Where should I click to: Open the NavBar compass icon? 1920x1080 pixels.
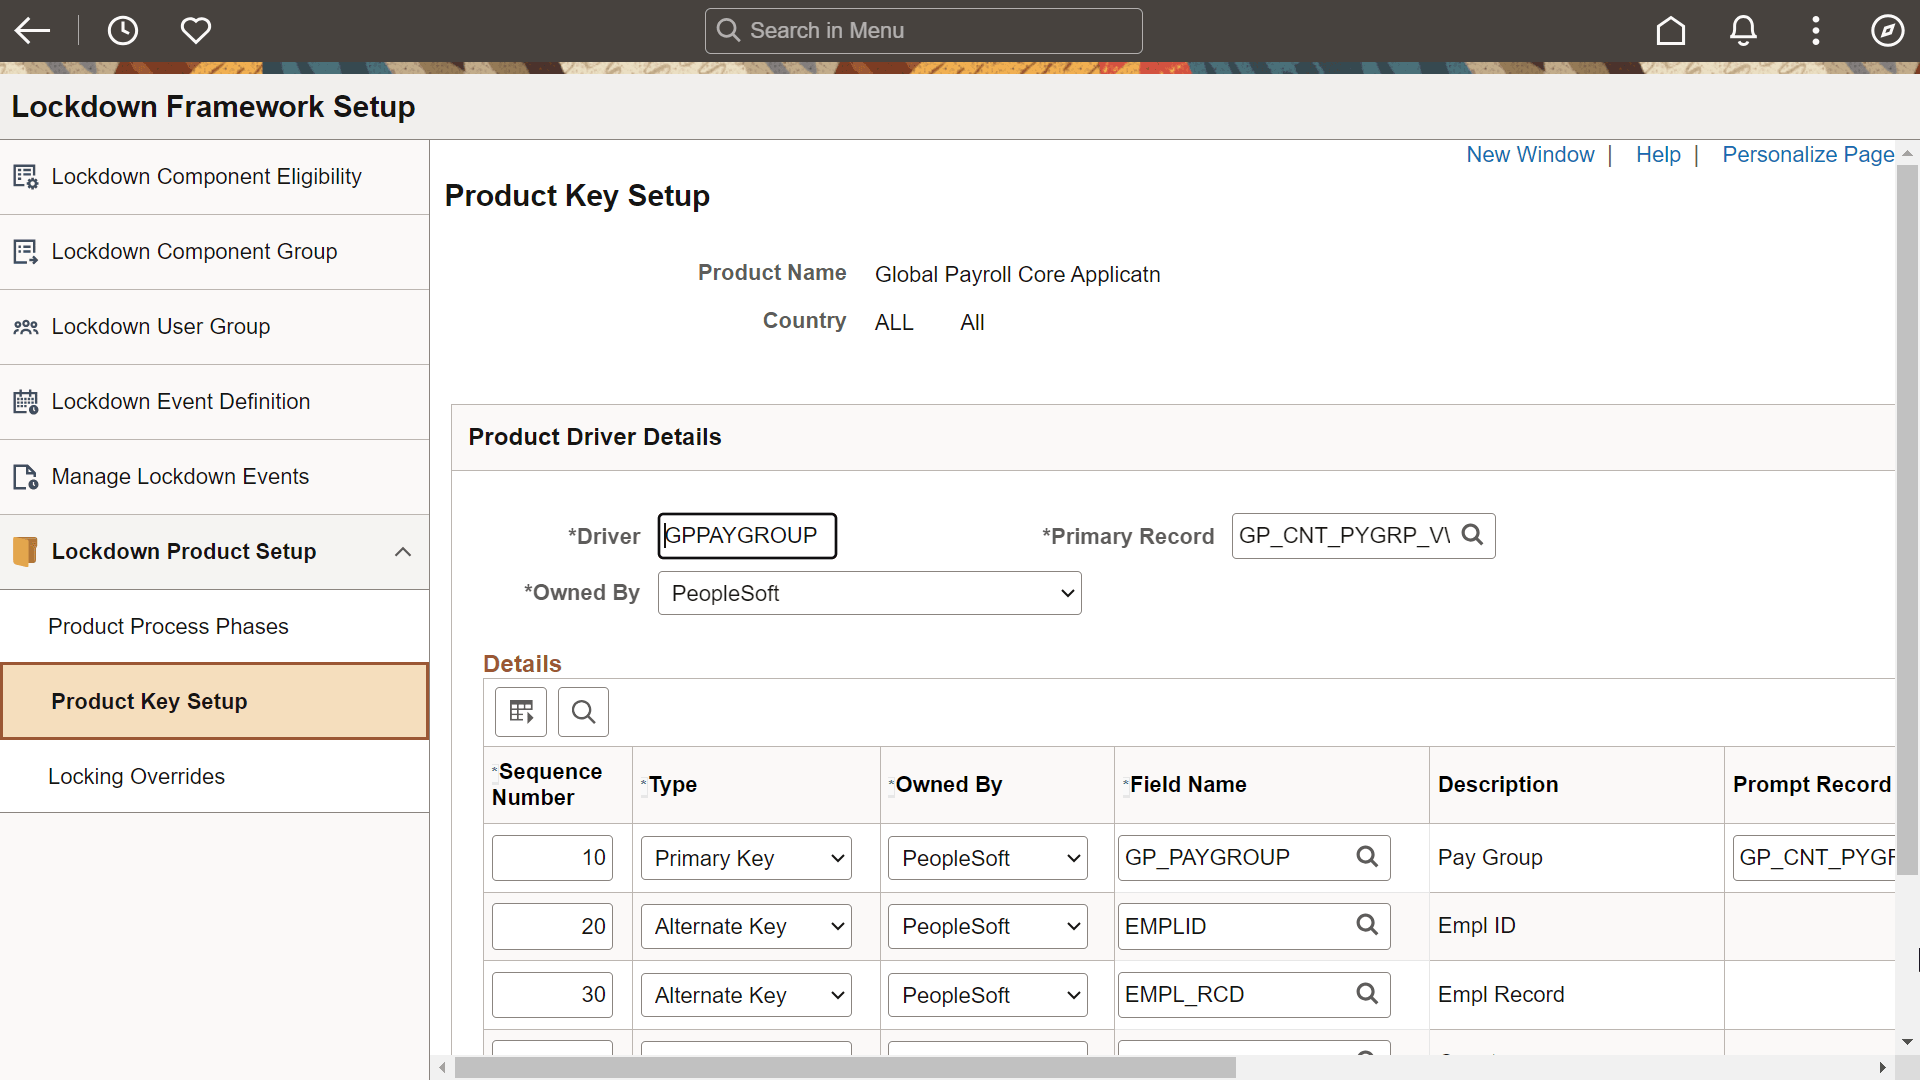click(1888, 30)
